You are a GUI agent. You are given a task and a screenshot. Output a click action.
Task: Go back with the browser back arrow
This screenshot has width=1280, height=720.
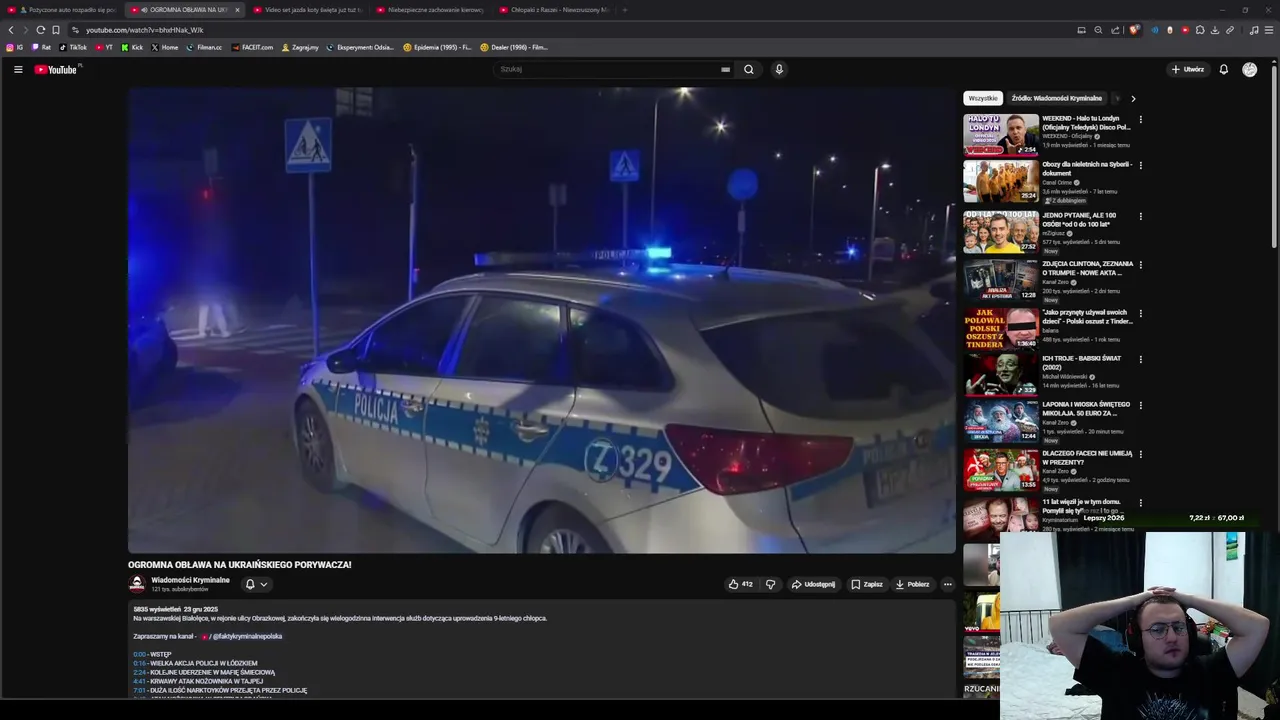click(11, 30)
